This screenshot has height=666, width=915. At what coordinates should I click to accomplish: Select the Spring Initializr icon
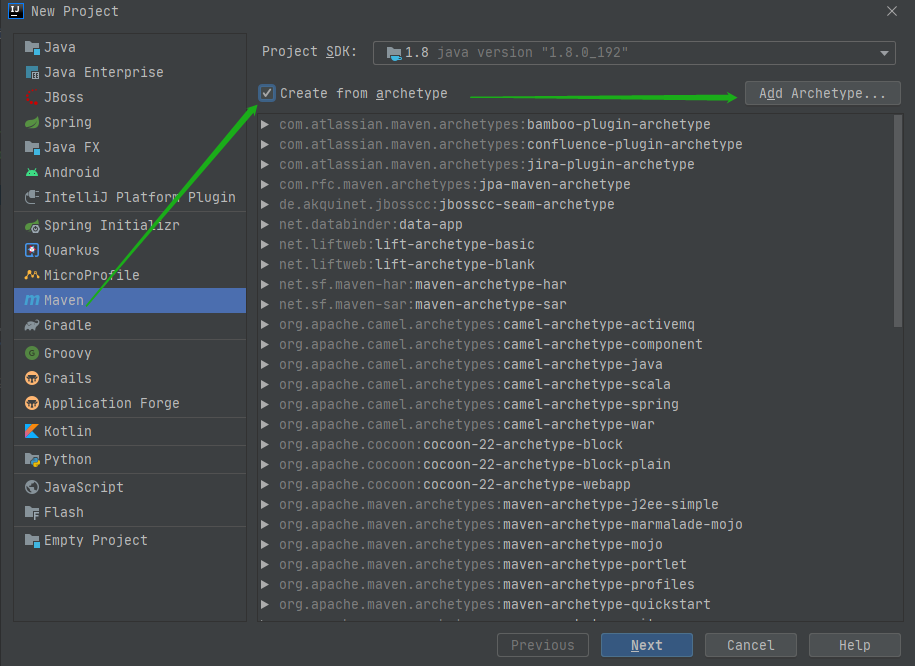tap(32, 225)
